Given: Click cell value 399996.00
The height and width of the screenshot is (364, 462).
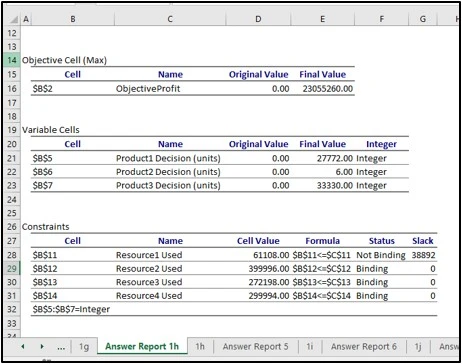Looking at the screenshot, I should click(x=269, y=269).
